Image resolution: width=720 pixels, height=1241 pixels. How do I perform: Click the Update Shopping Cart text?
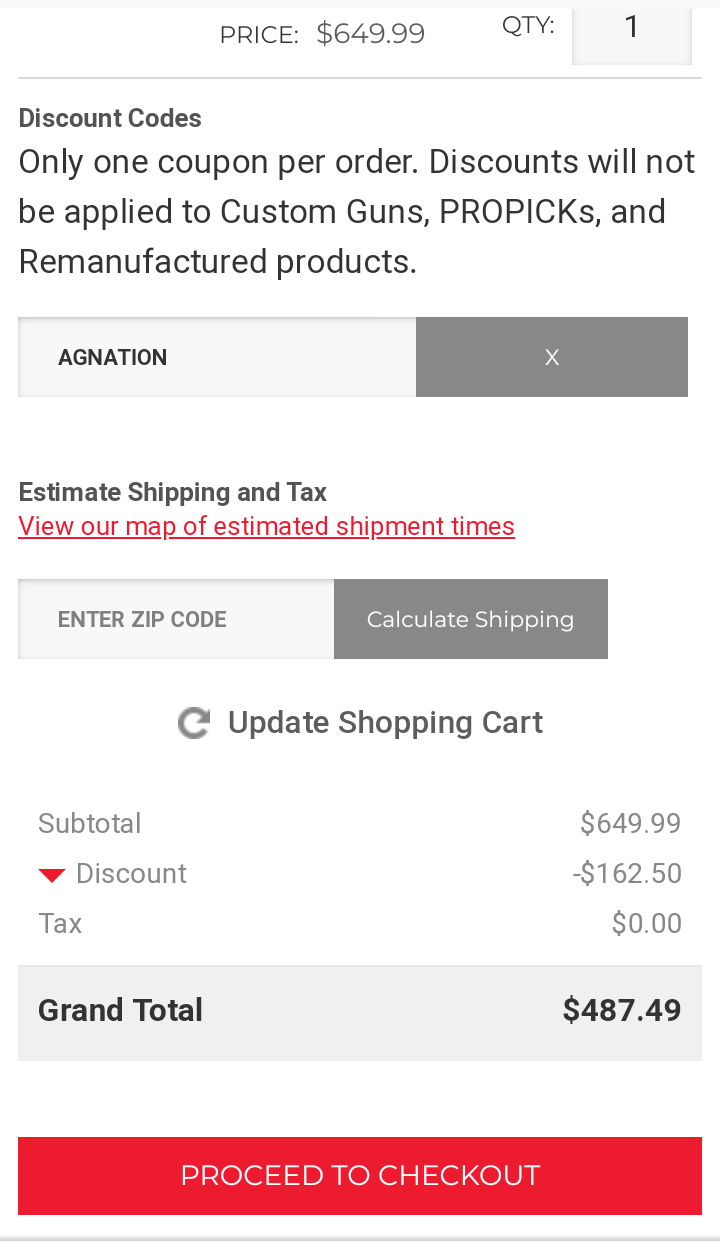pyautogui.click(x=385, y=722)
